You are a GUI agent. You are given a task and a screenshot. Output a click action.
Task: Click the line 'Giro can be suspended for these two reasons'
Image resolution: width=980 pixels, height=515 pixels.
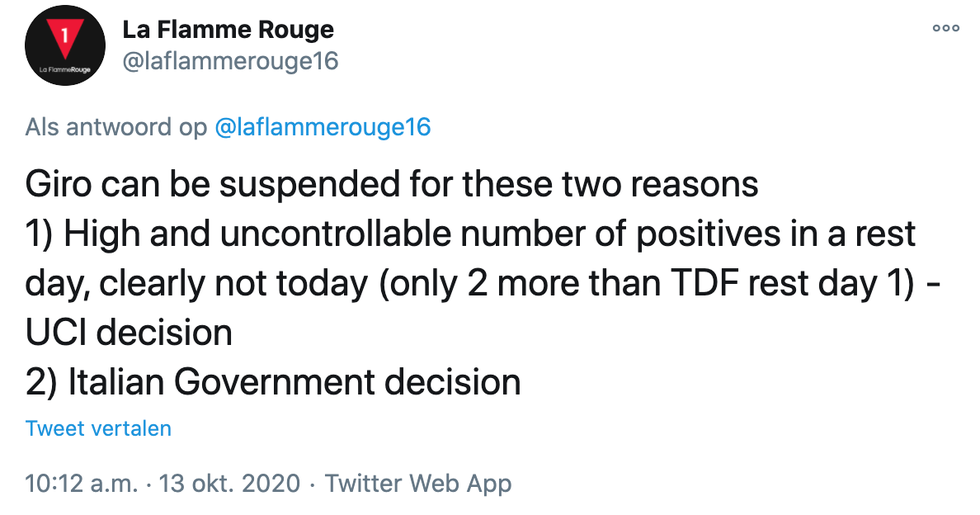pos(392,184)
